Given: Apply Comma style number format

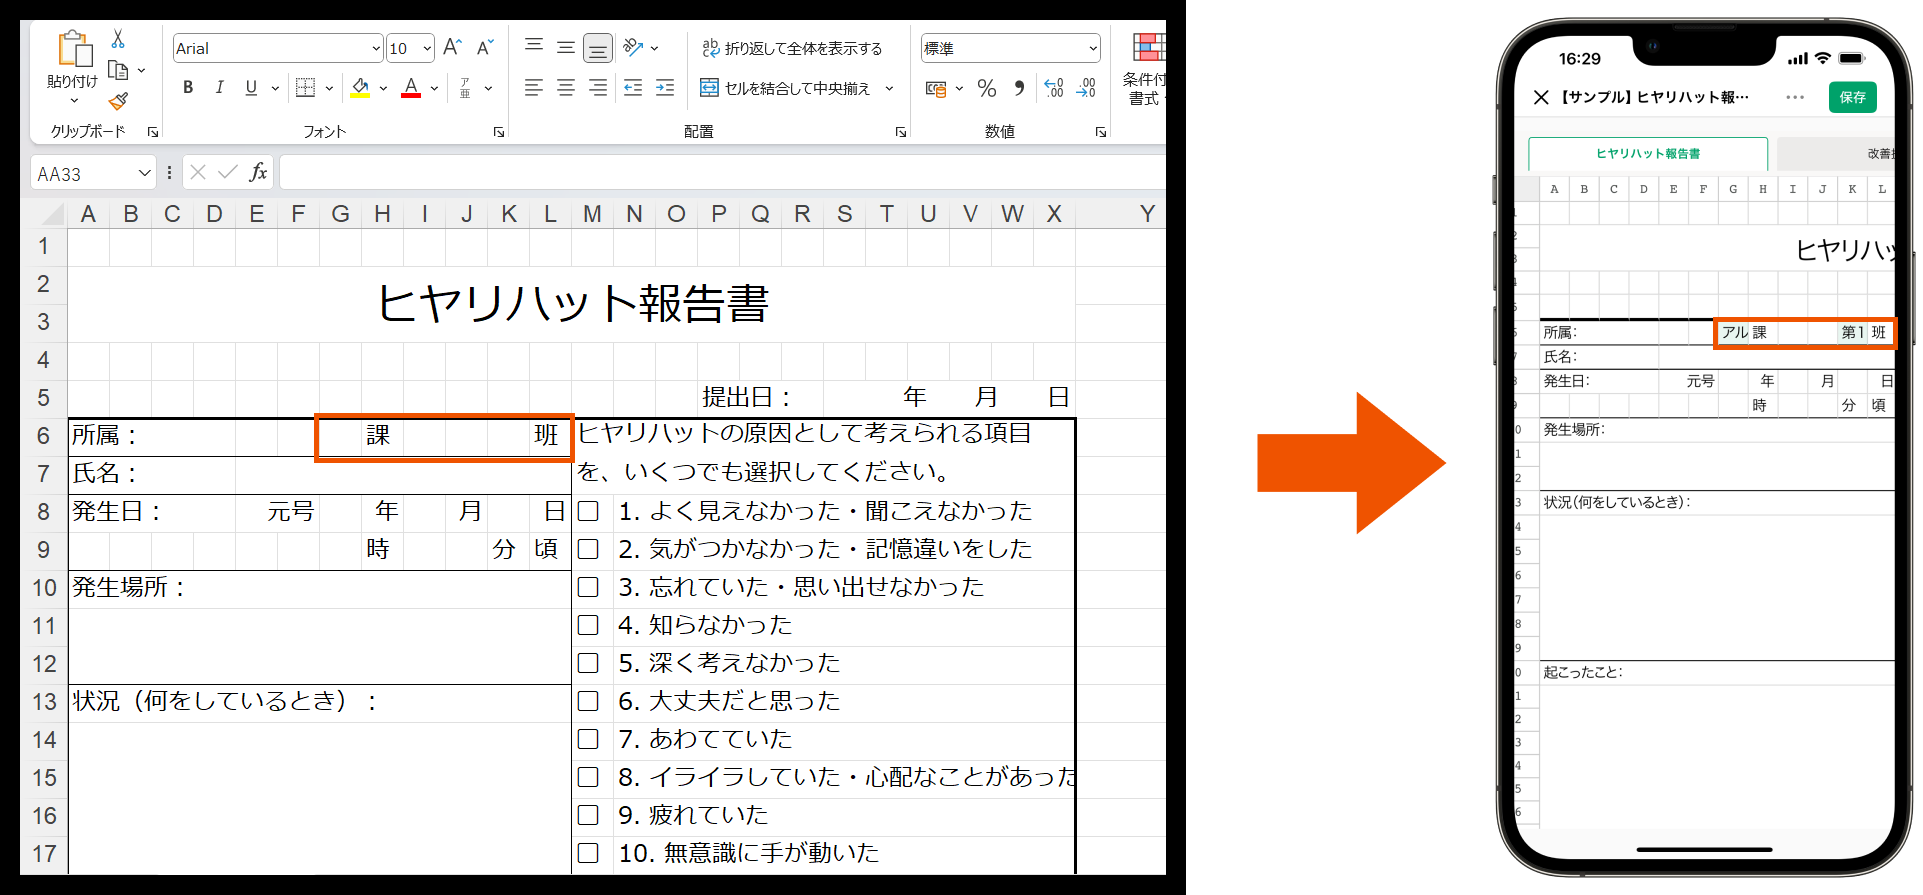Looking at the screenshot, I should click(1019, 88).
